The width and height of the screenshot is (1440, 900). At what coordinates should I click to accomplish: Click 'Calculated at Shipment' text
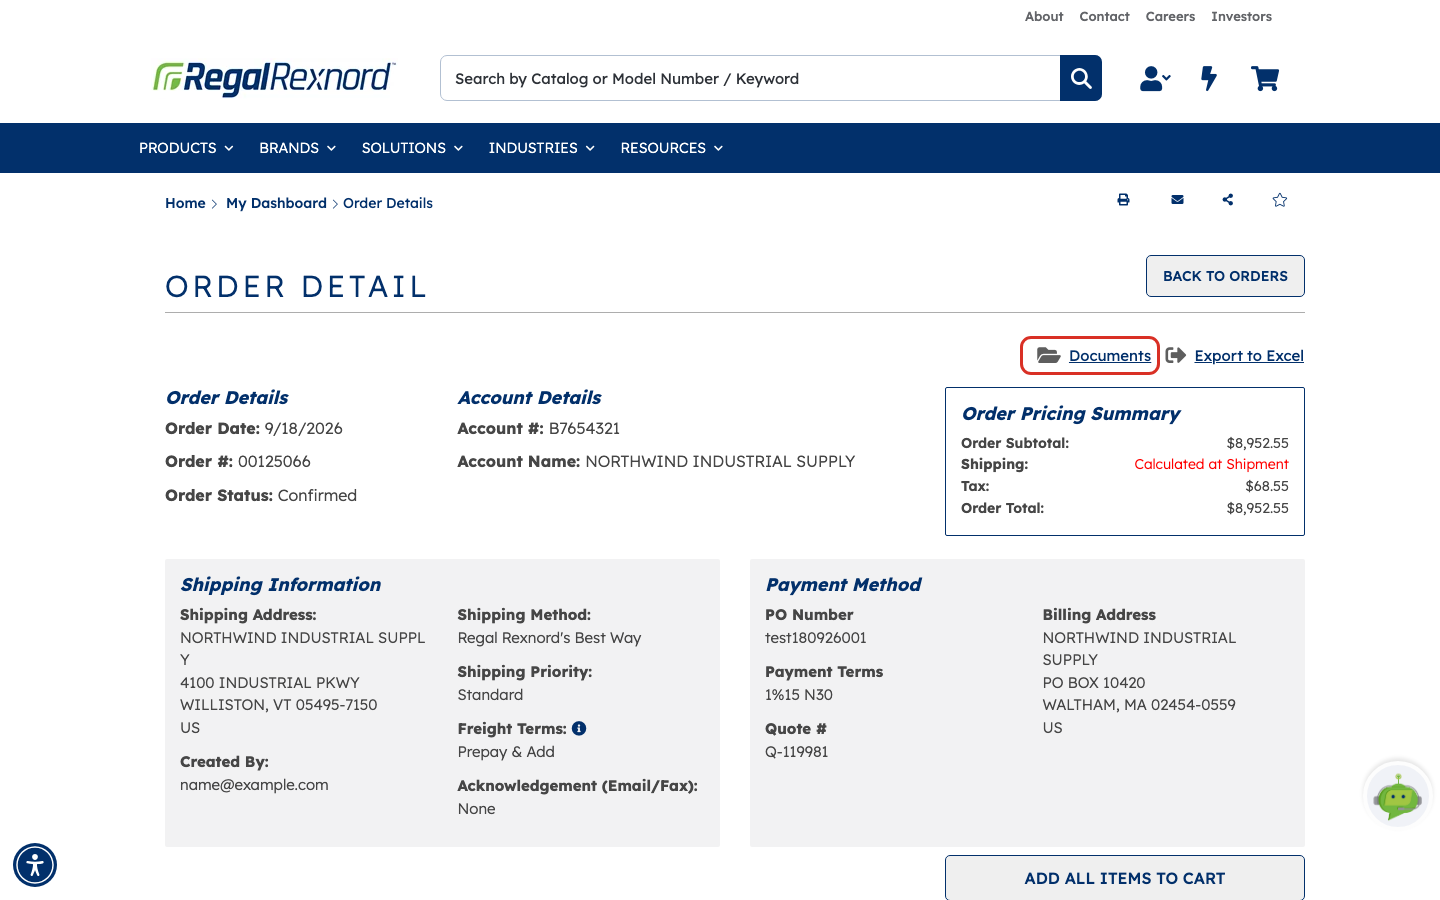pos(1211,464)
